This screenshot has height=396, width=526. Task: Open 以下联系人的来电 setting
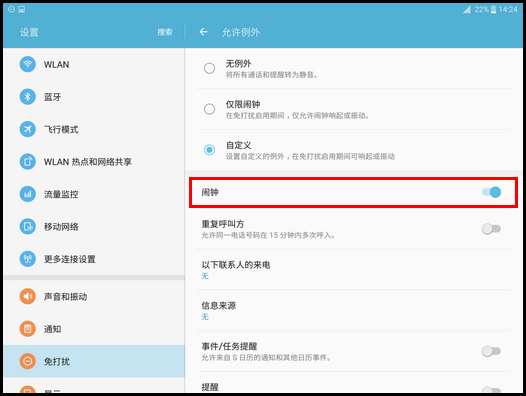(x=354, y=269)
